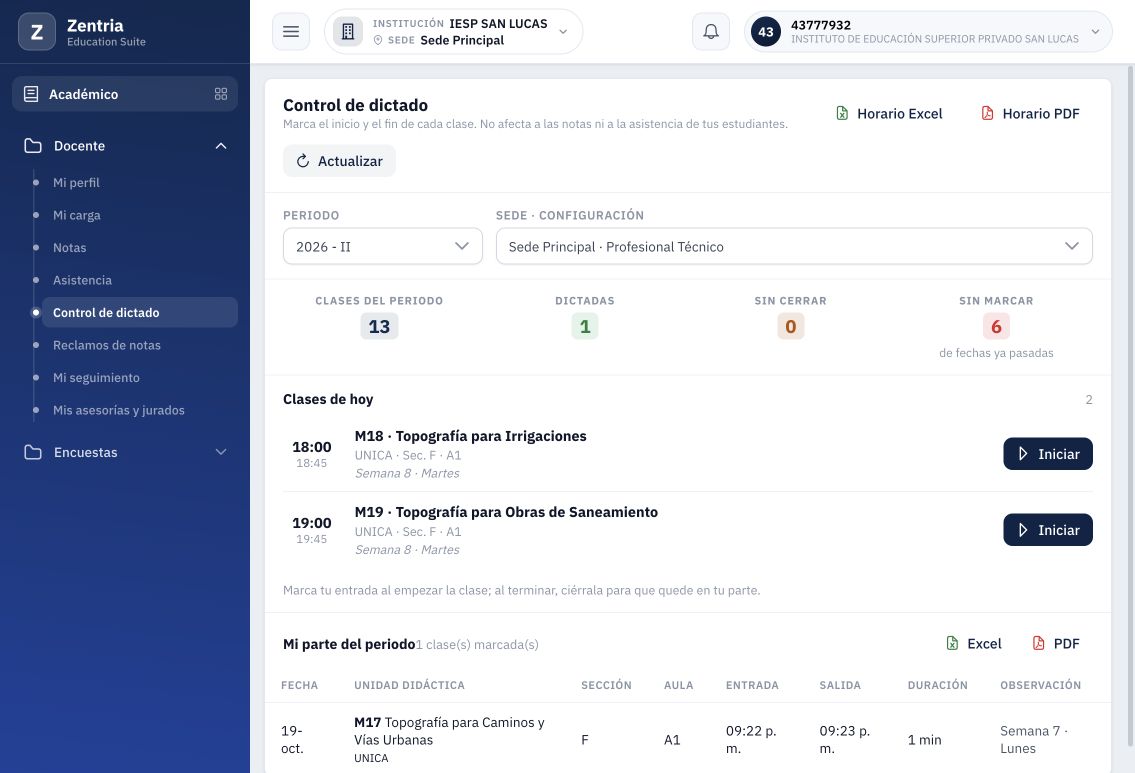Image resolution: width=1135 pixels, height=773 pixels.
Task: Open Mis asesorías y jurados
Action: click(x=119, y=410)
